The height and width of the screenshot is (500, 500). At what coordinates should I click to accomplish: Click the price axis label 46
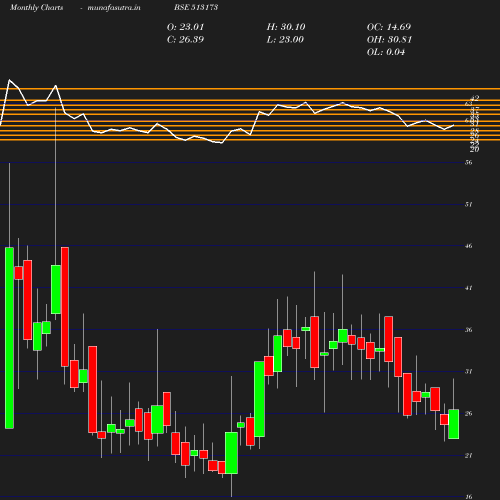(x=469, y=246)
